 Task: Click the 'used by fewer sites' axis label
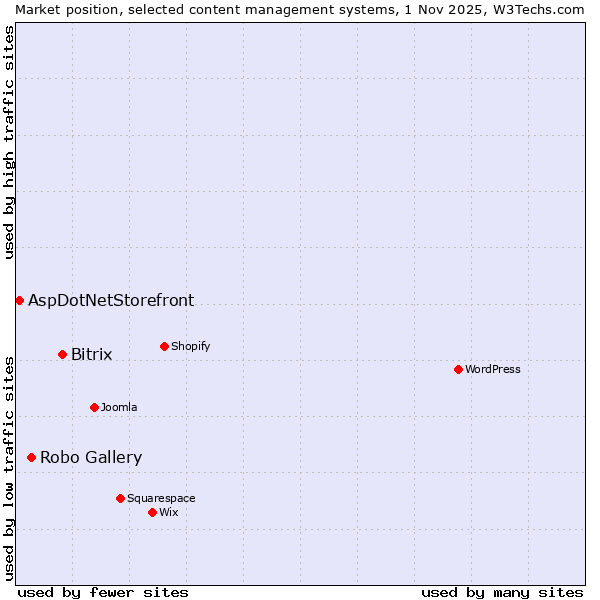point(103,592)
